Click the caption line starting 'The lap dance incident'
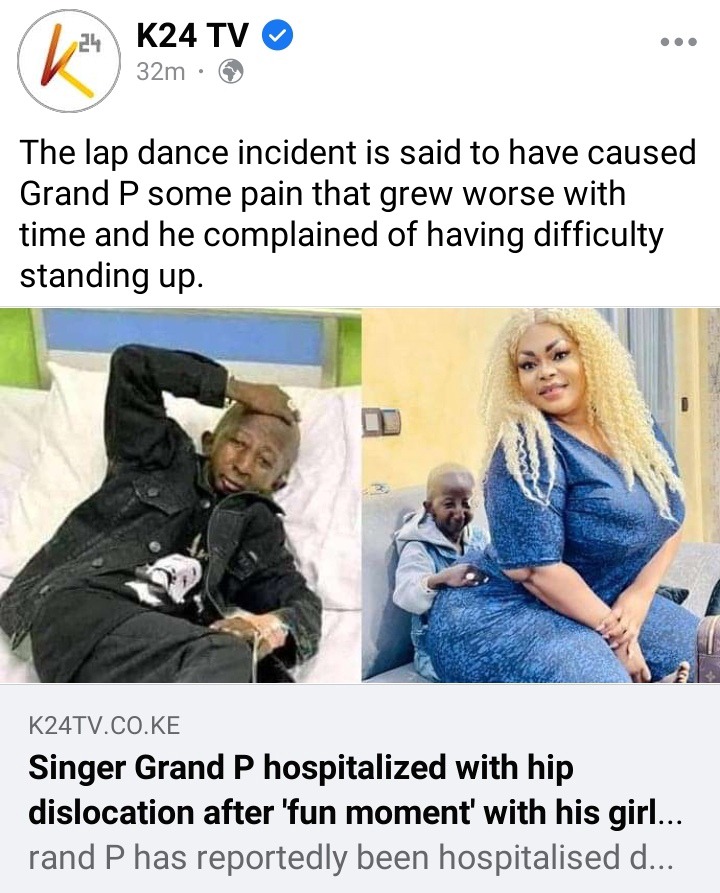 pyautogui.click(x=358, y=153)
